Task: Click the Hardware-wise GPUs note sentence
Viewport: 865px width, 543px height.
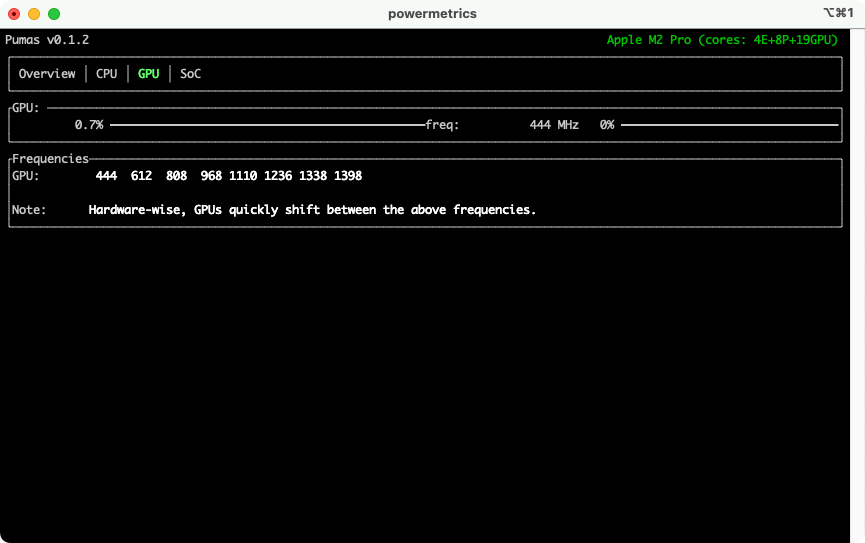Action: (312, 210)
